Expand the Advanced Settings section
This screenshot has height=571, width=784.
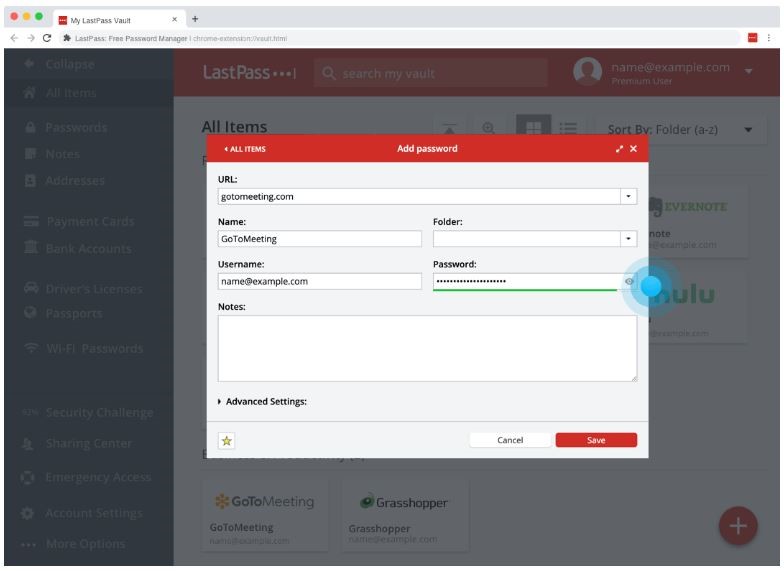point(262,402)
